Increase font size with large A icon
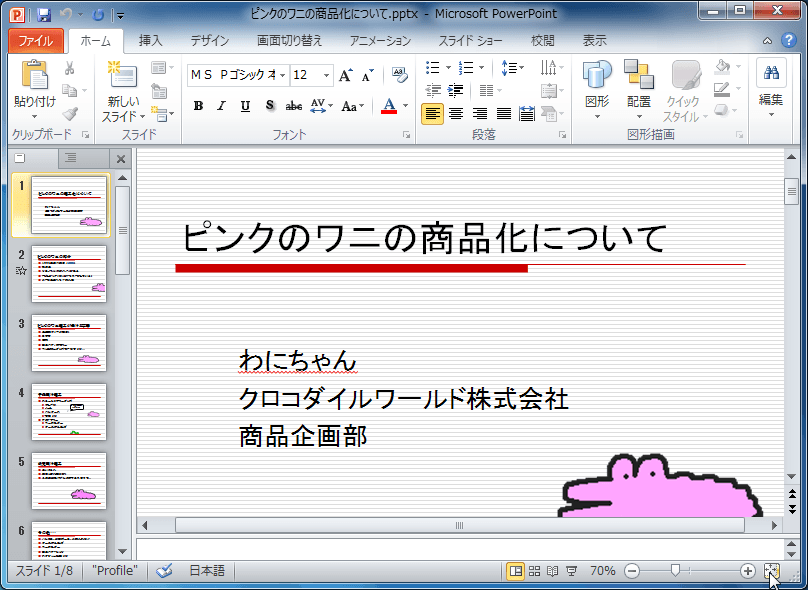808x590 pixels. [346, 76]
